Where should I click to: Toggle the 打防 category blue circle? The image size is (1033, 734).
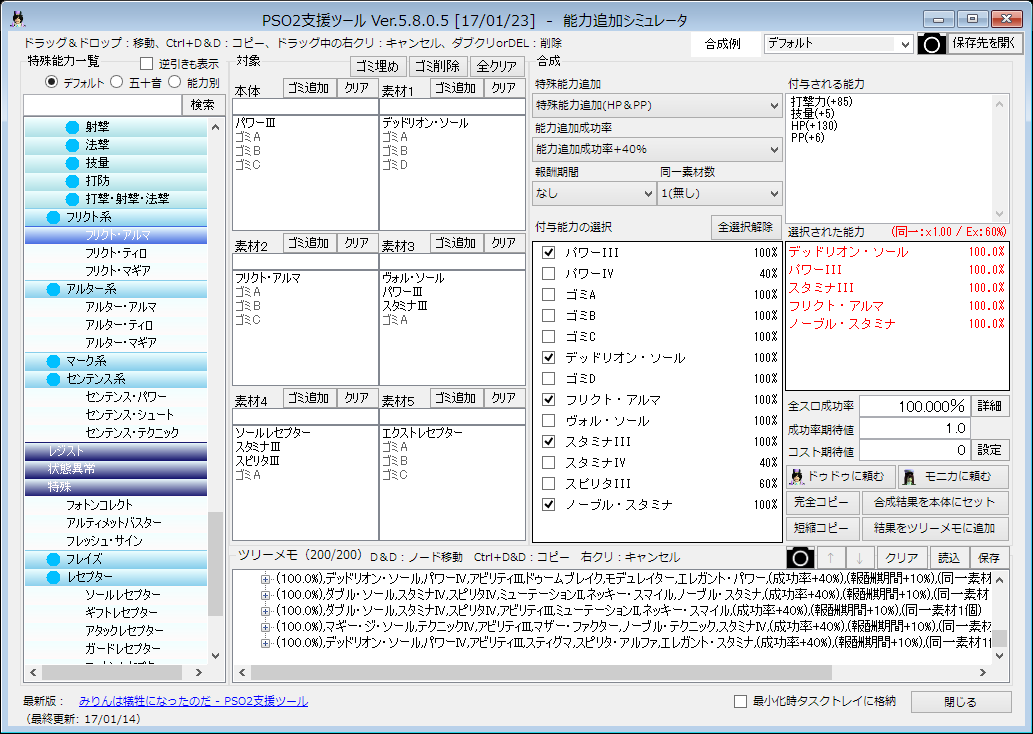point(72,181)
